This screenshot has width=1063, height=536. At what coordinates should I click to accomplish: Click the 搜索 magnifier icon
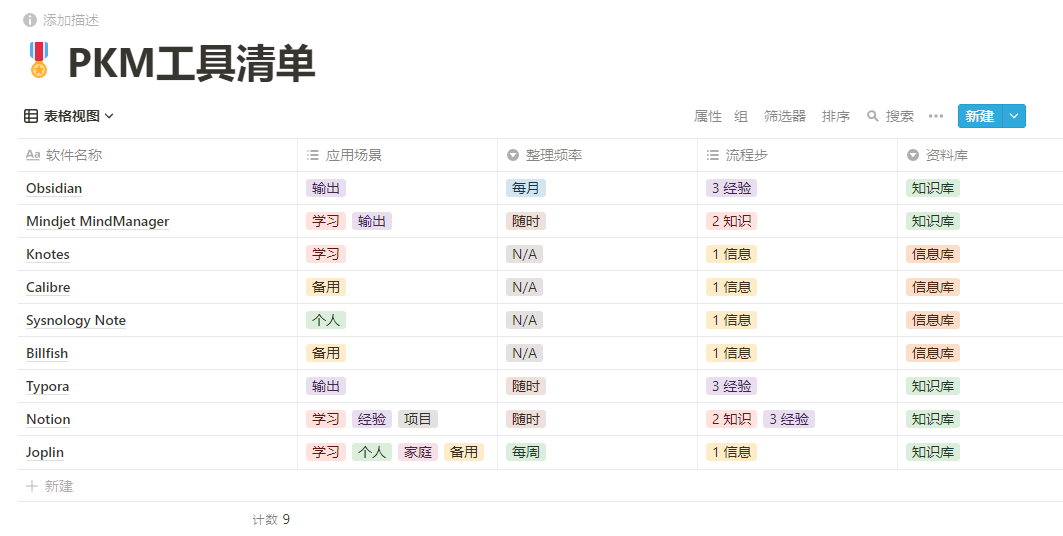coord(873,116)
